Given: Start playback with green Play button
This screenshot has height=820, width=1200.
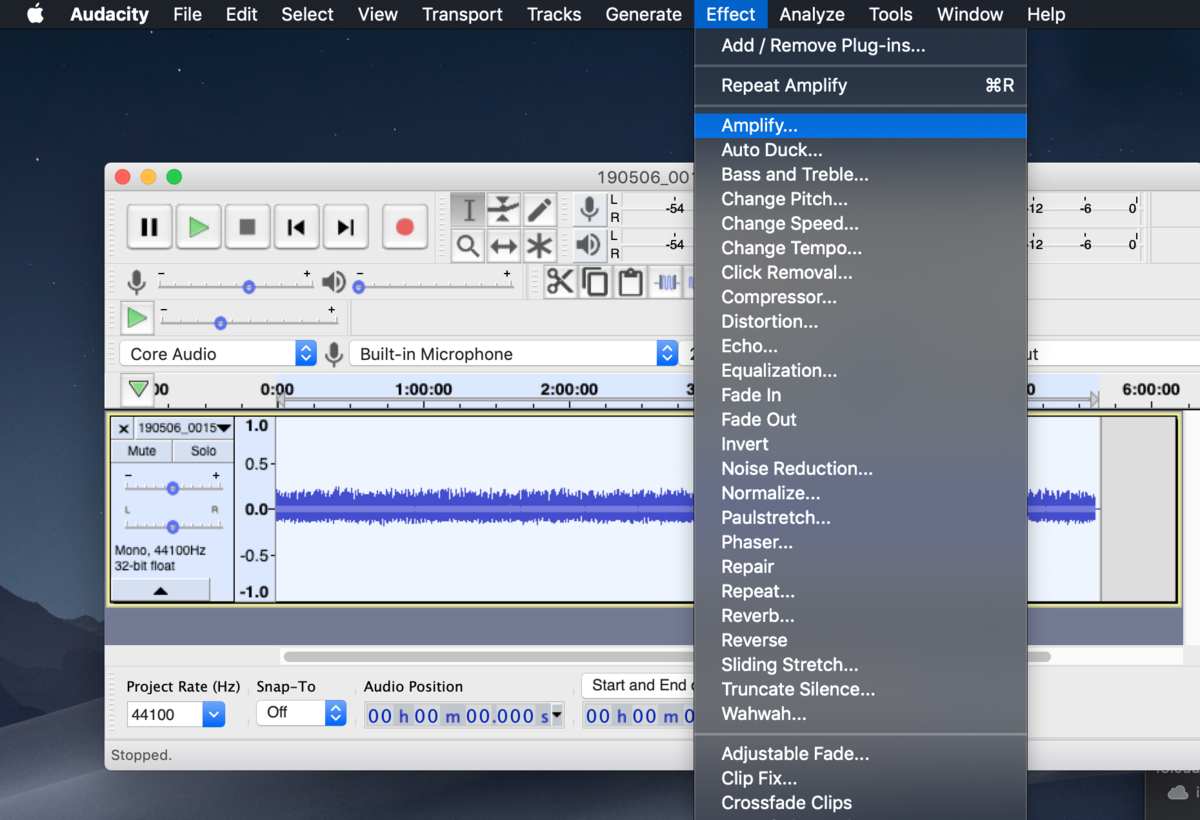Looking at the screenshot, I should click(198, 227).
